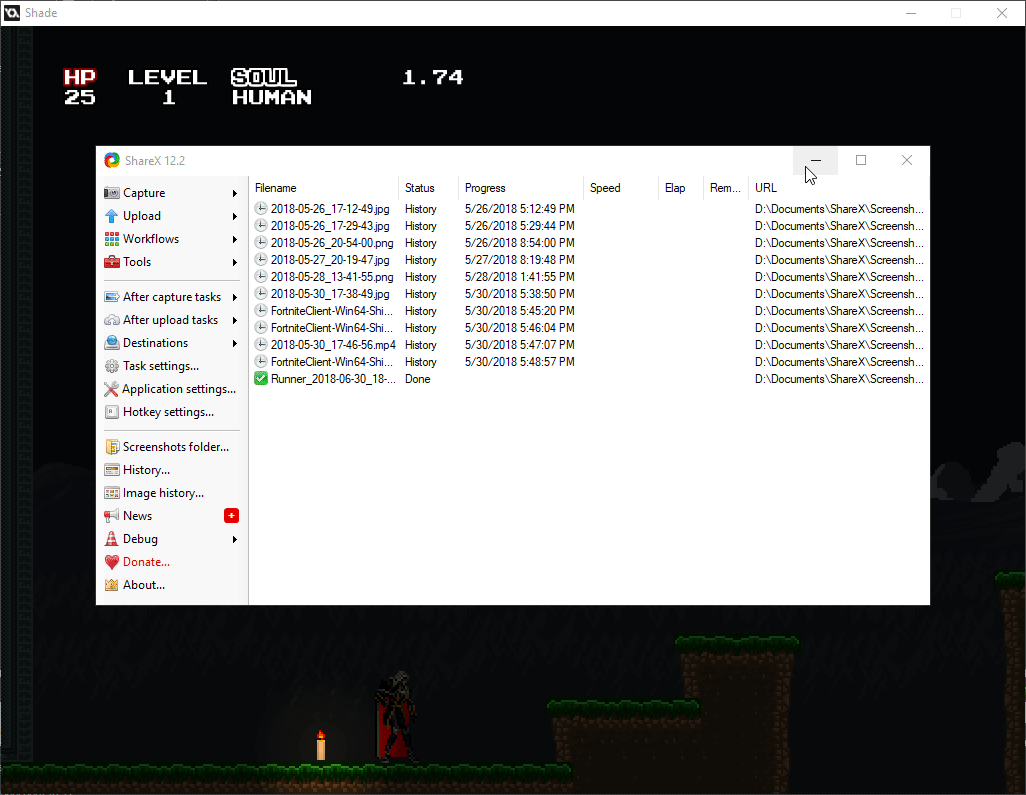Click the Hotkey settings key icon
This screenshot has height=795, width=1026.
coord(112,412)
